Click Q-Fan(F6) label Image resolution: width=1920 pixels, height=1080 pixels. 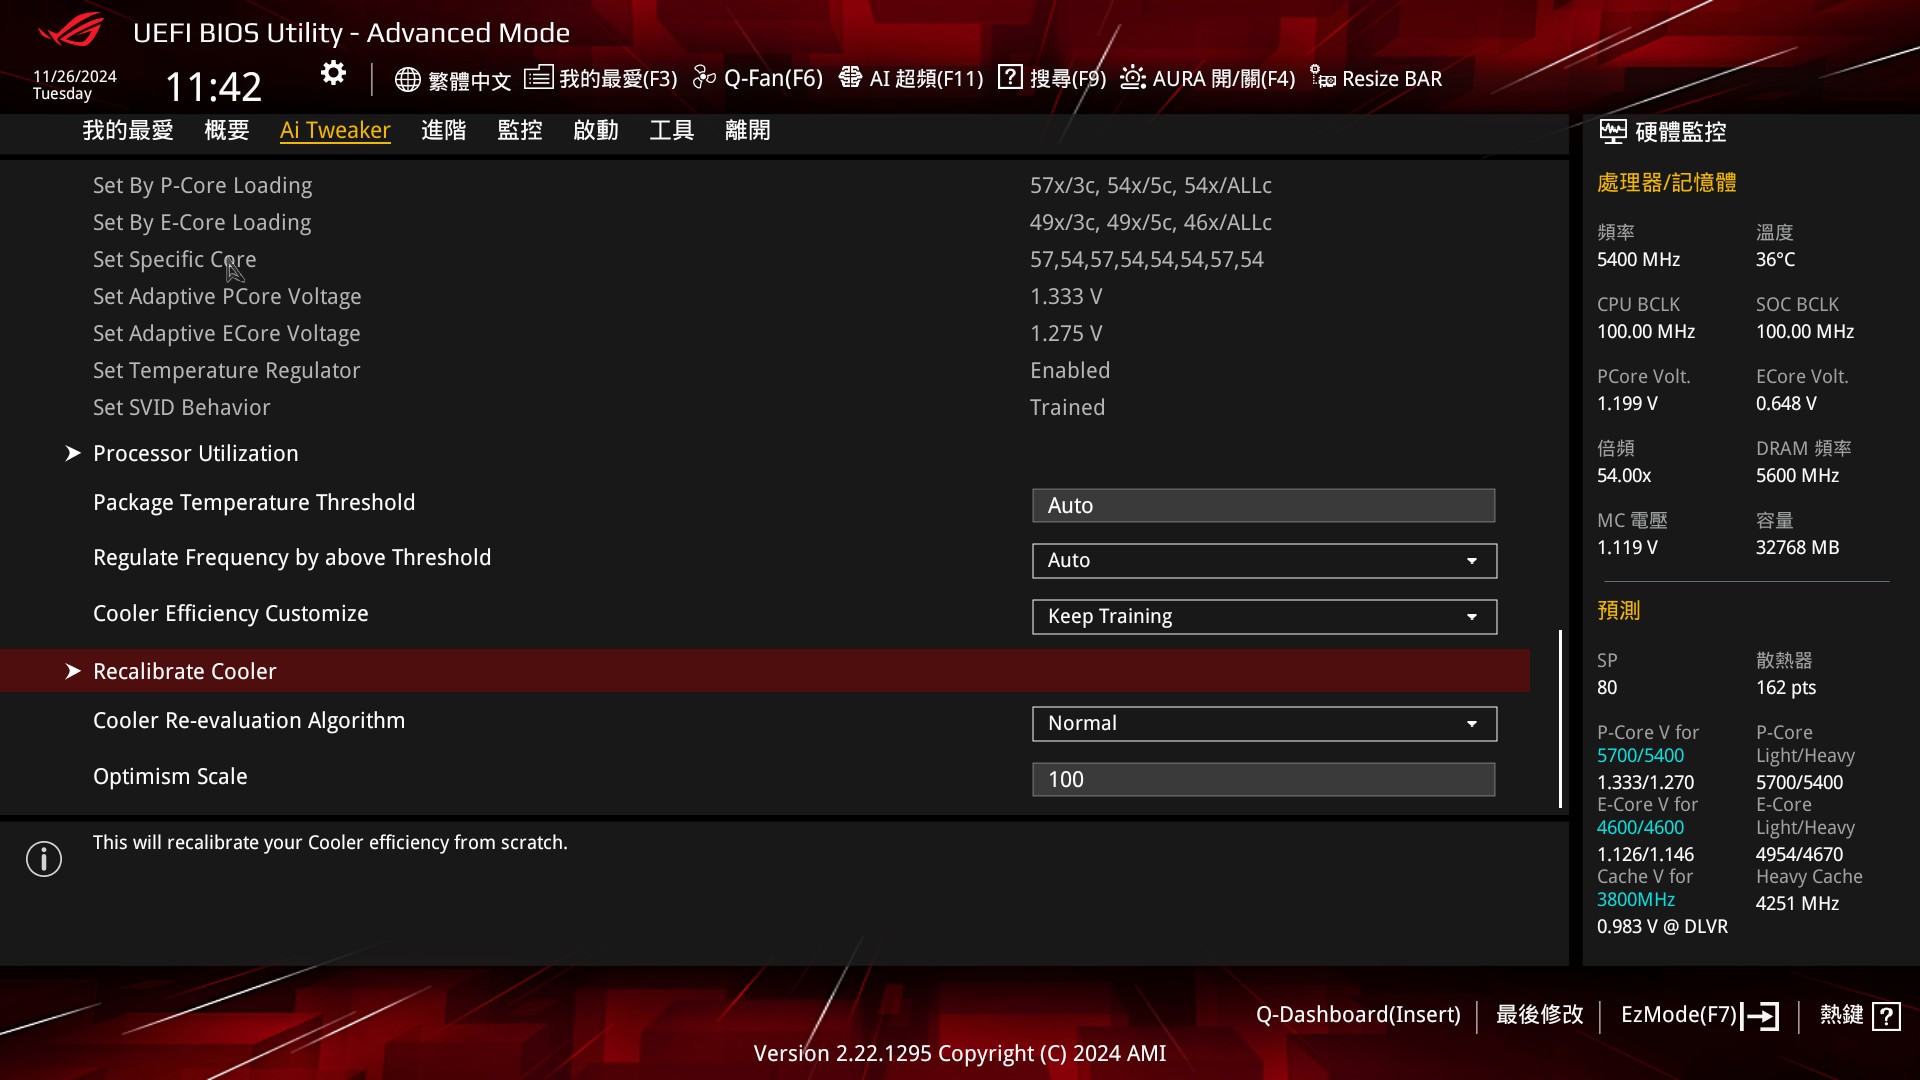click(773, 79)
